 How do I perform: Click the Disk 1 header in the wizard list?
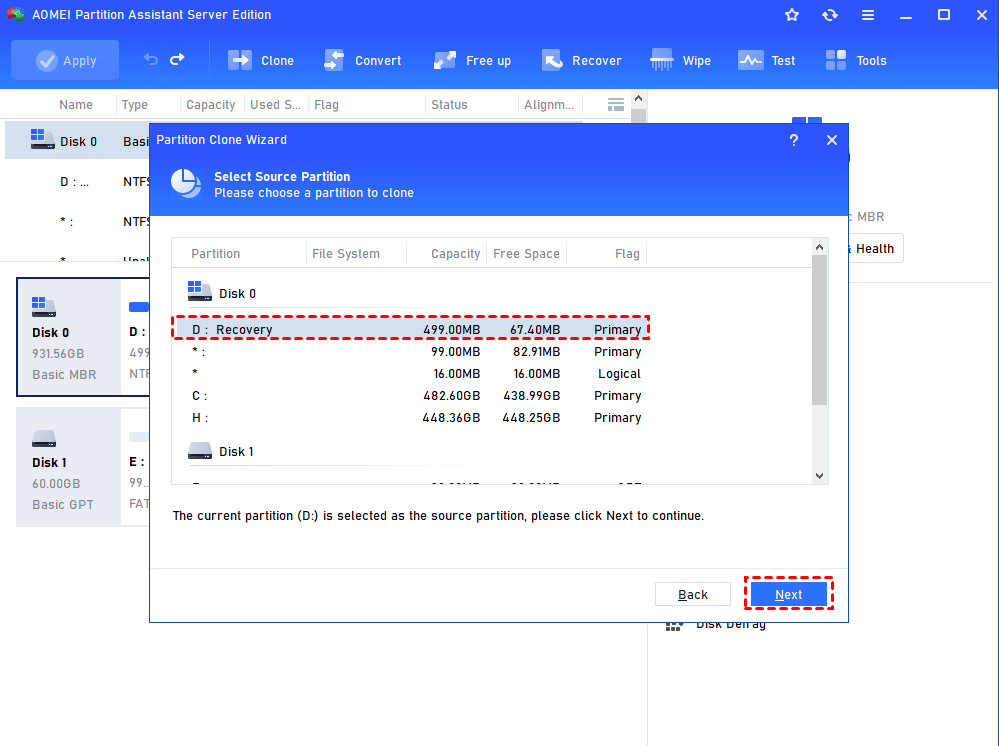coord(220,451)
